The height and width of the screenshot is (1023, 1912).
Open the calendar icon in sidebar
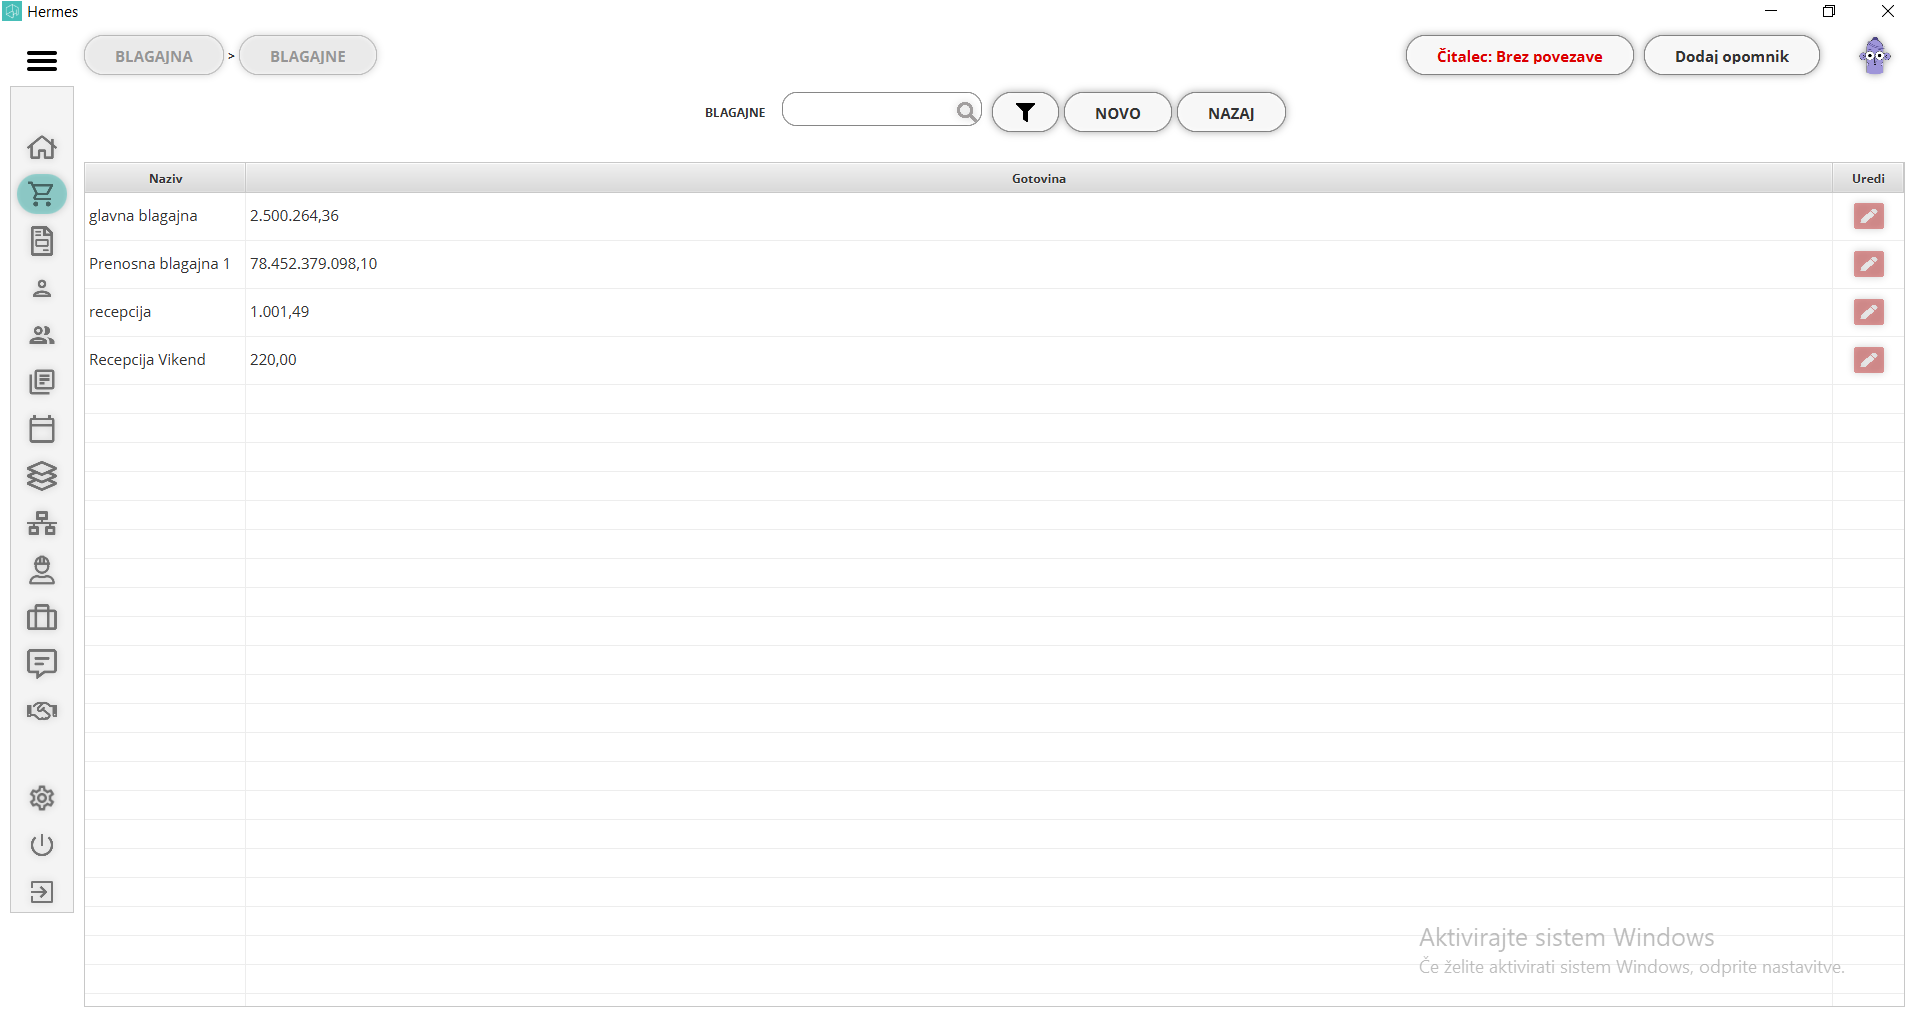click(42, 429)
